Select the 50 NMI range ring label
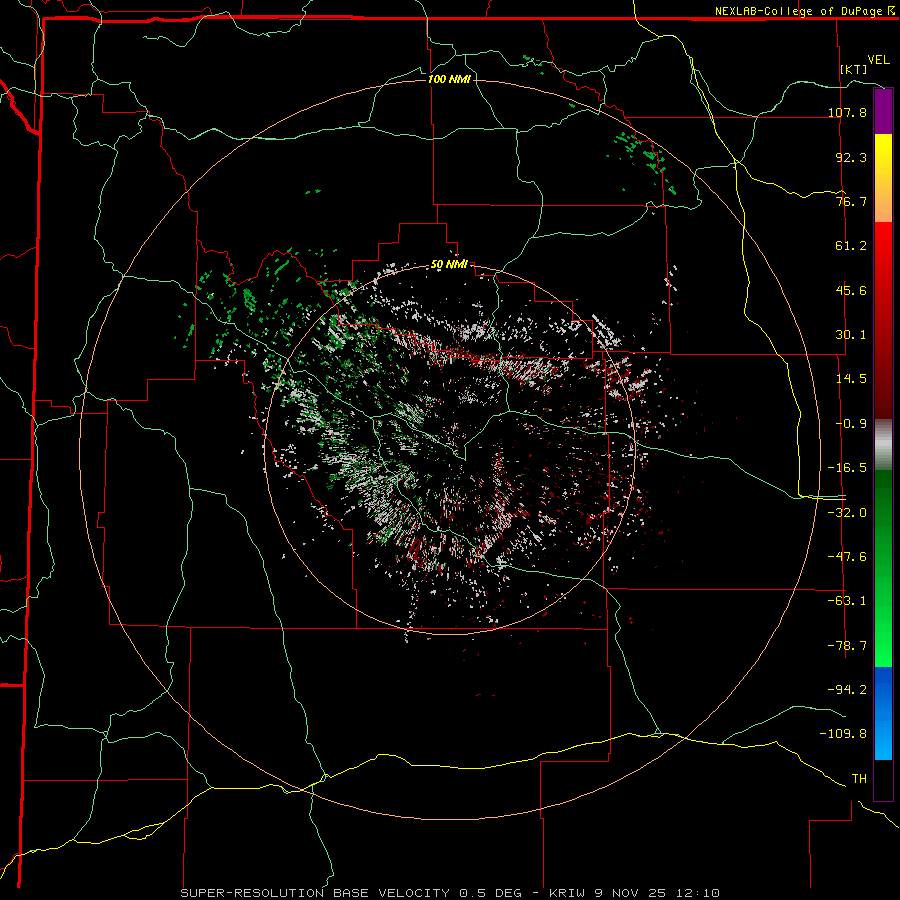The width and height of the screenshot is (900, 900). [x=449, y=265]
